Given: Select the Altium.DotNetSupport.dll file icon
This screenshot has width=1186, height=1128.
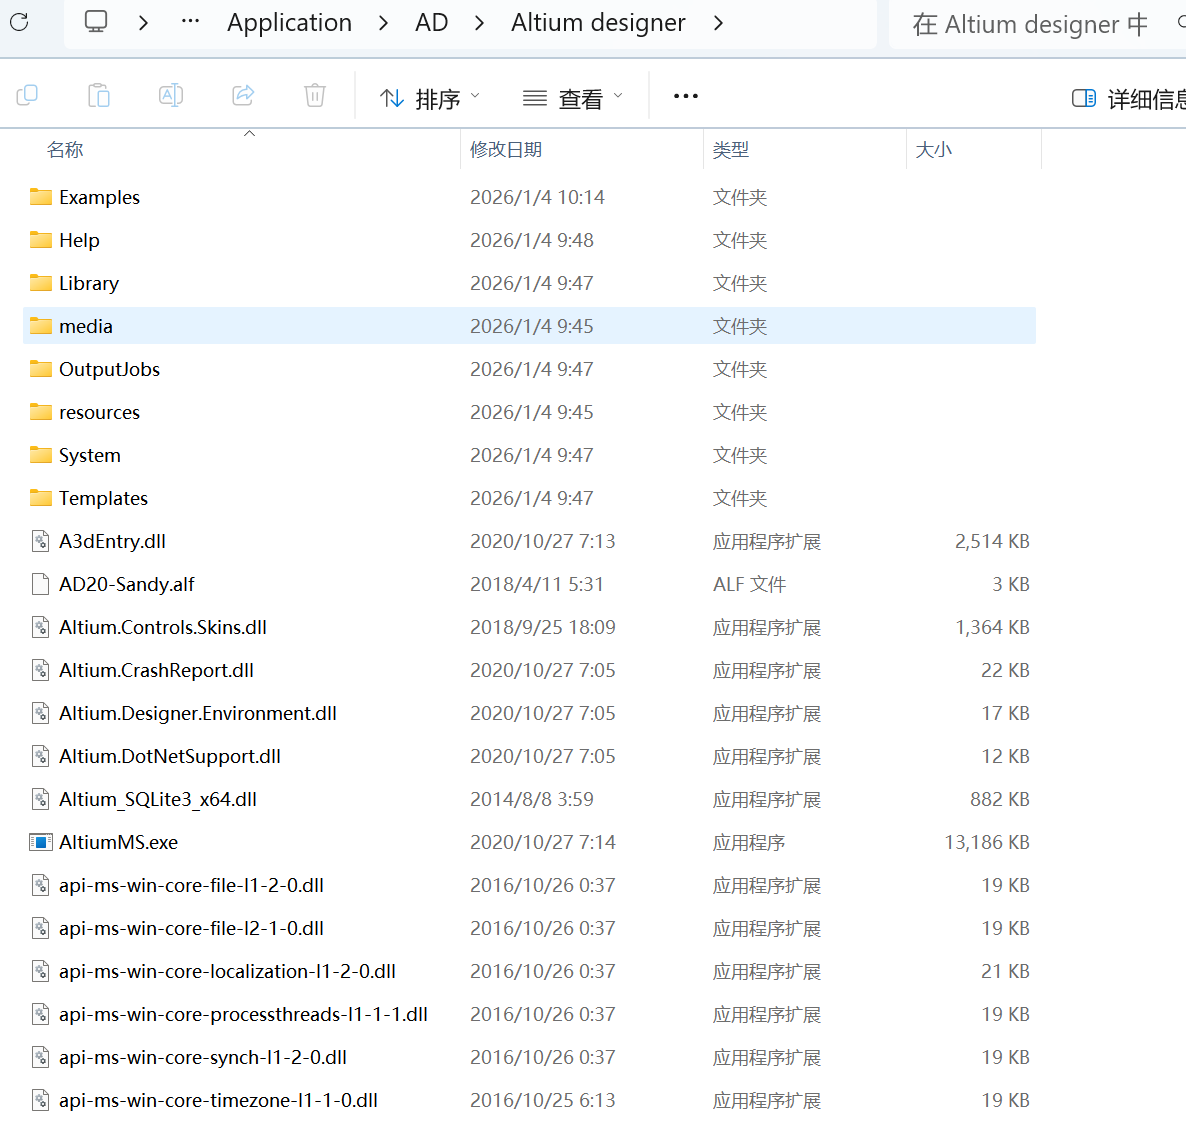Looking at the screenshot, I should 41,757.
